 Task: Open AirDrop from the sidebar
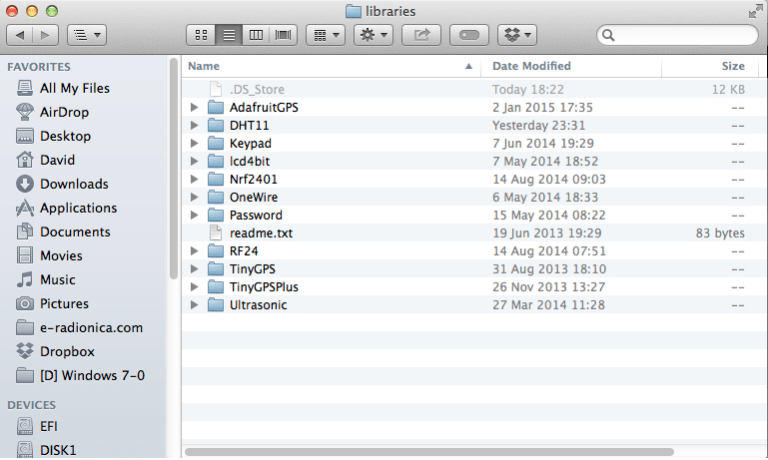(x=65, y=112)
